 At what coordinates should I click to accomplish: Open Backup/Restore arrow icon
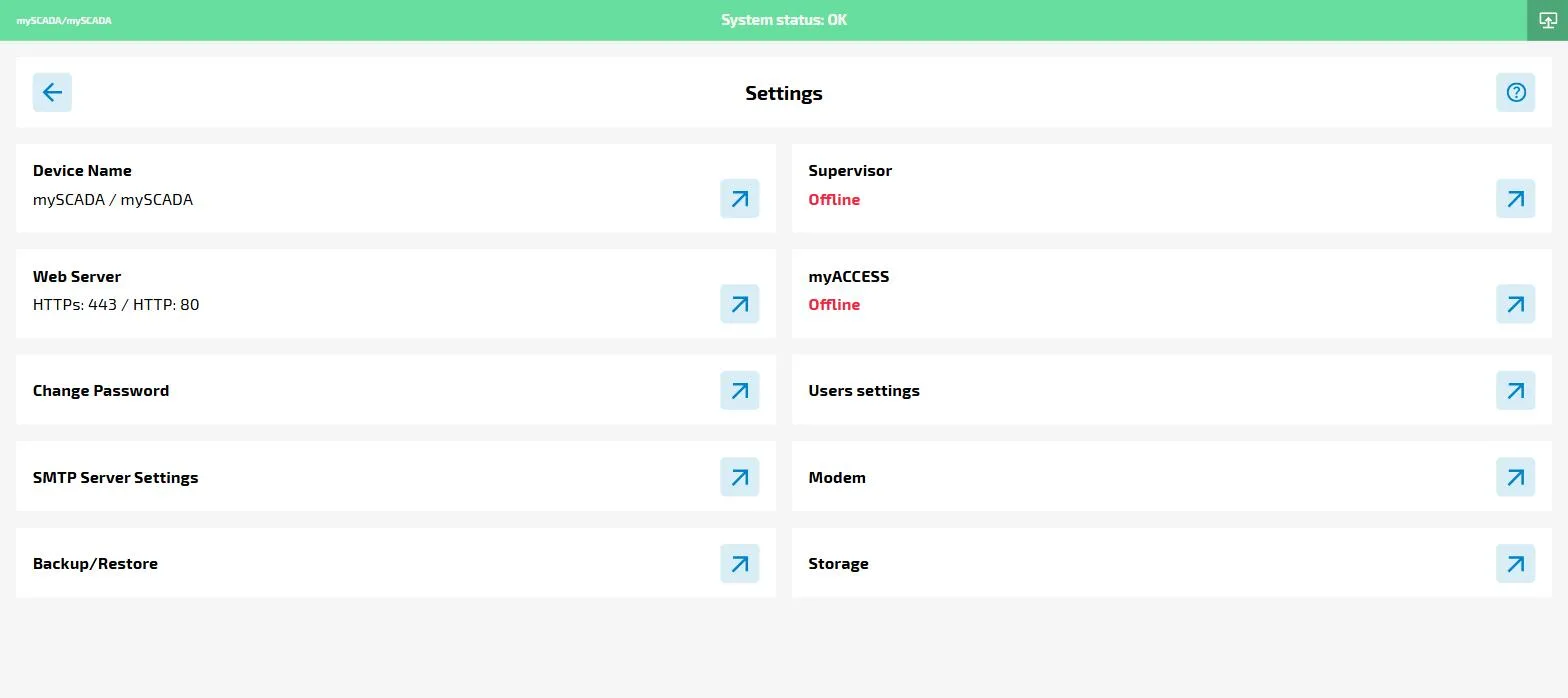739,563
